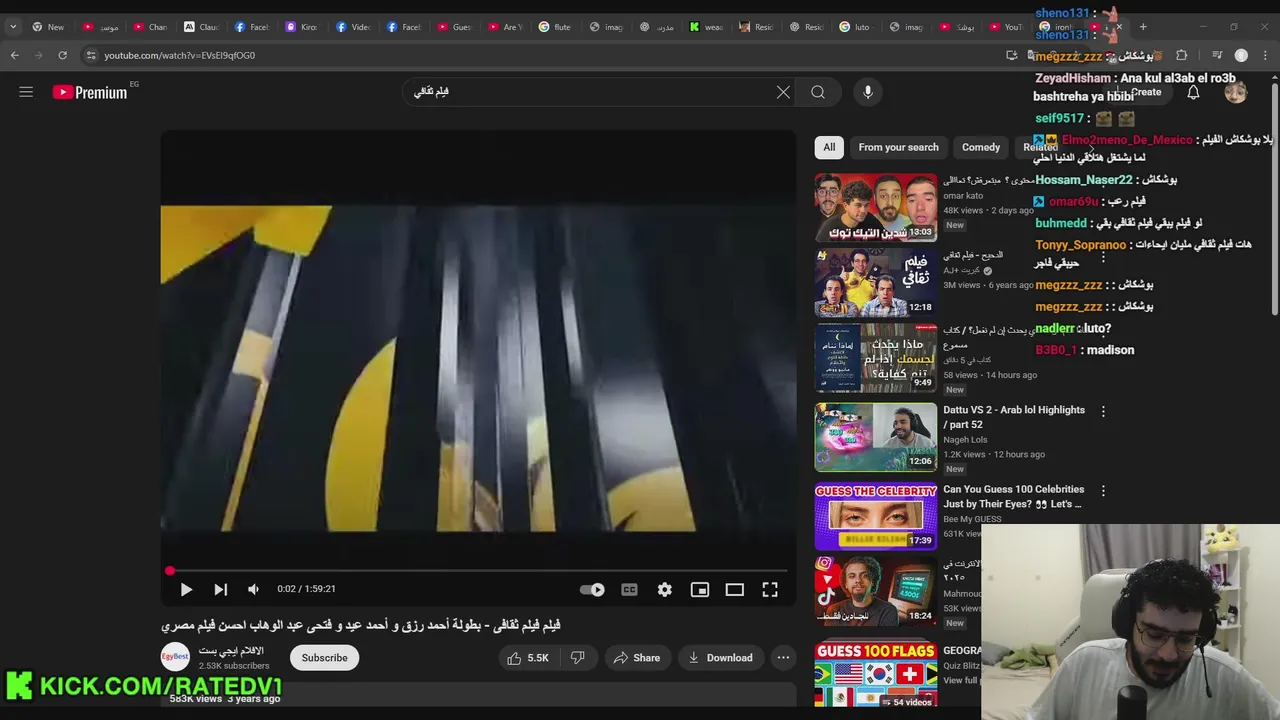
Task: Open Dattu VS 2 Arab lol Highlights title
Action: (1014, 417)
